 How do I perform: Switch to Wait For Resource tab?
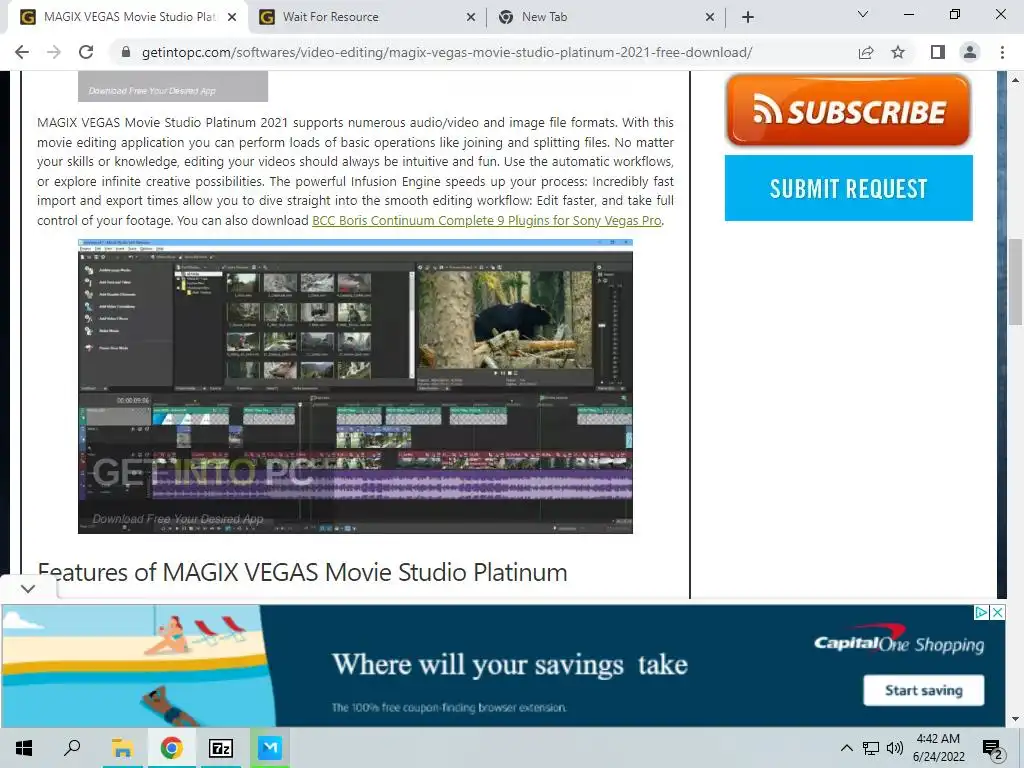tap(368, 17)
